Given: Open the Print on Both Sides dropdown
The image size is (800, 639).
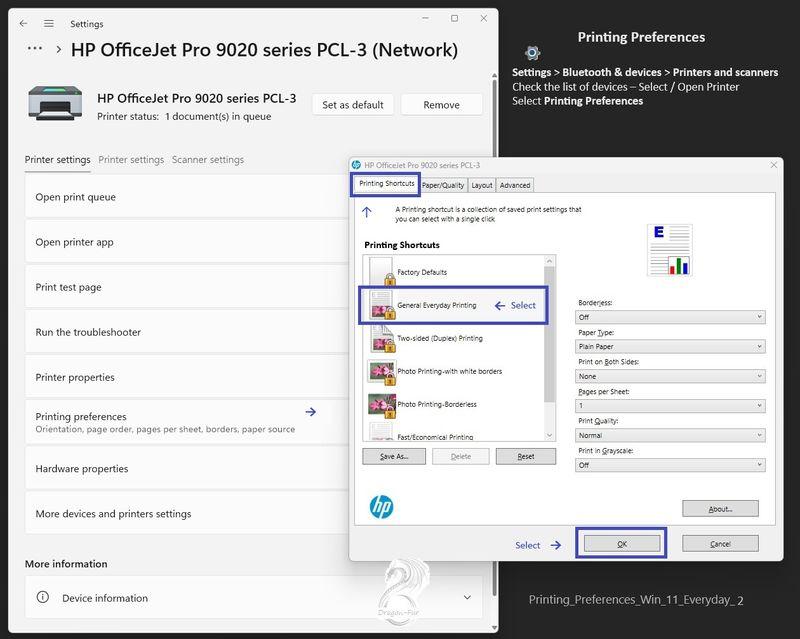Looking at the screenshot, I should [670, 376].
